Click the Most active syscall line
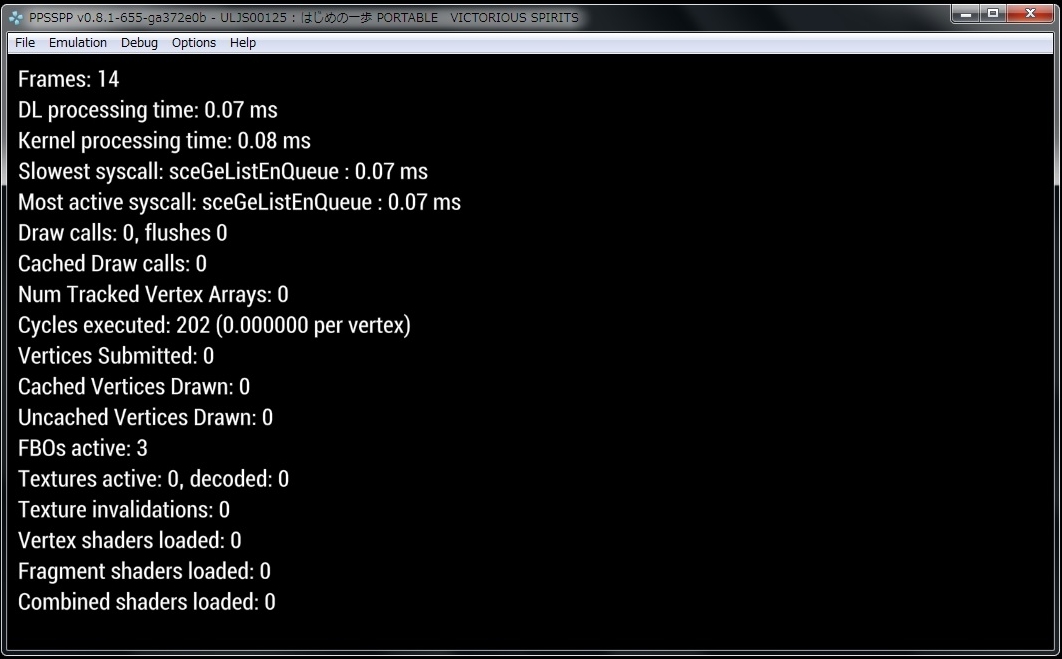This screenshot has width=1062, height=659. pos(239,203)
